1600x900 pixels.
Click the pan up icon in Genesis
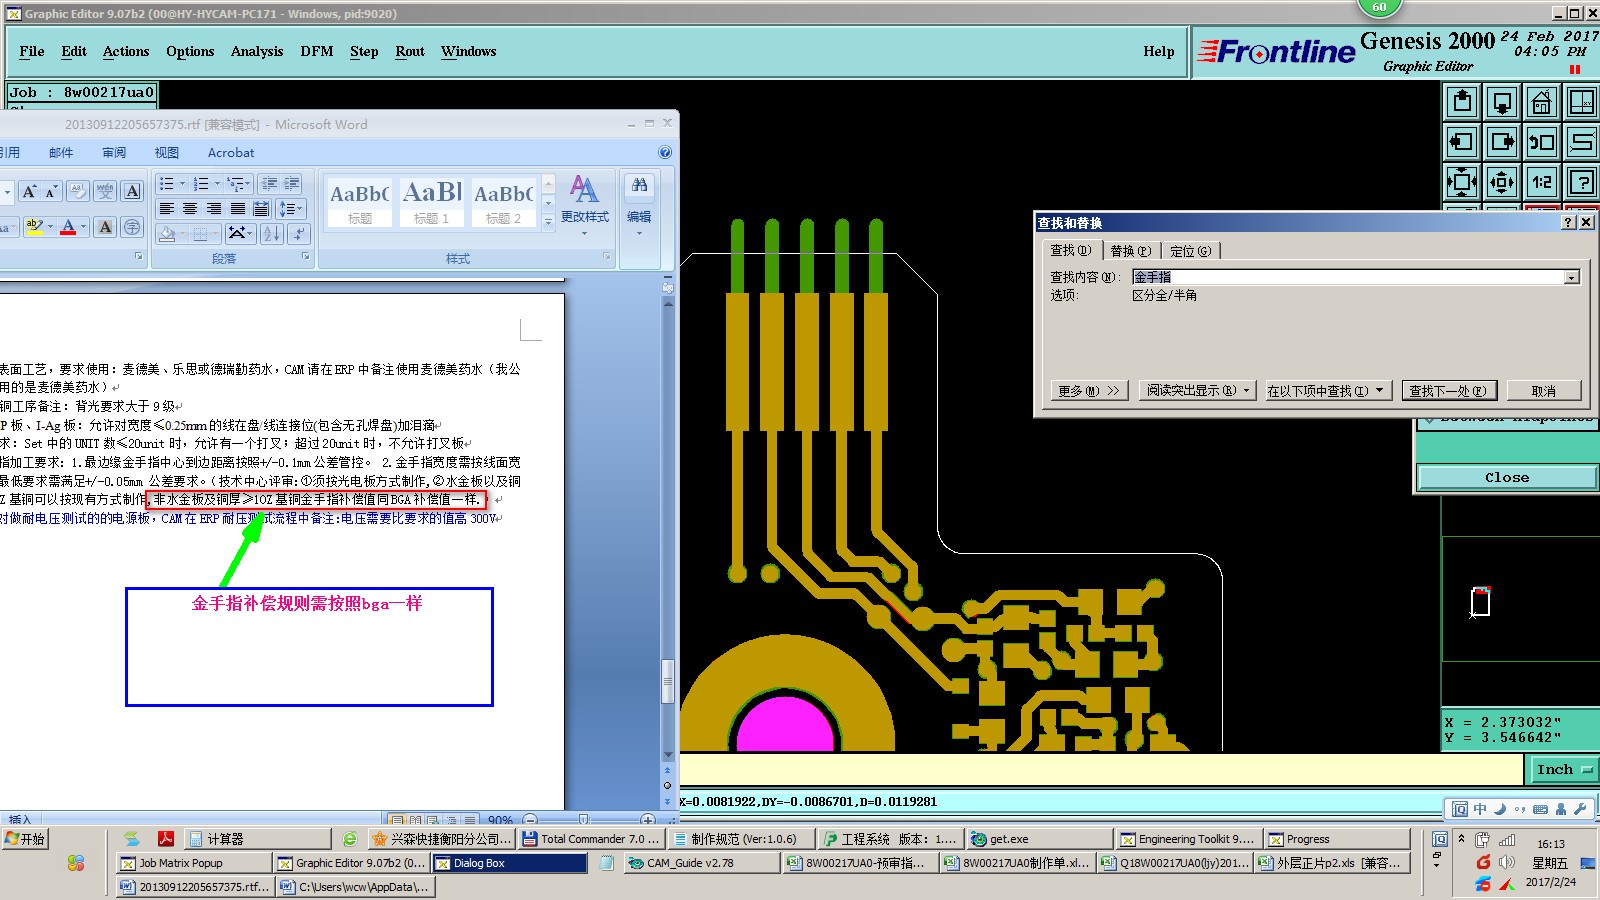click(x=1462, y=102)
